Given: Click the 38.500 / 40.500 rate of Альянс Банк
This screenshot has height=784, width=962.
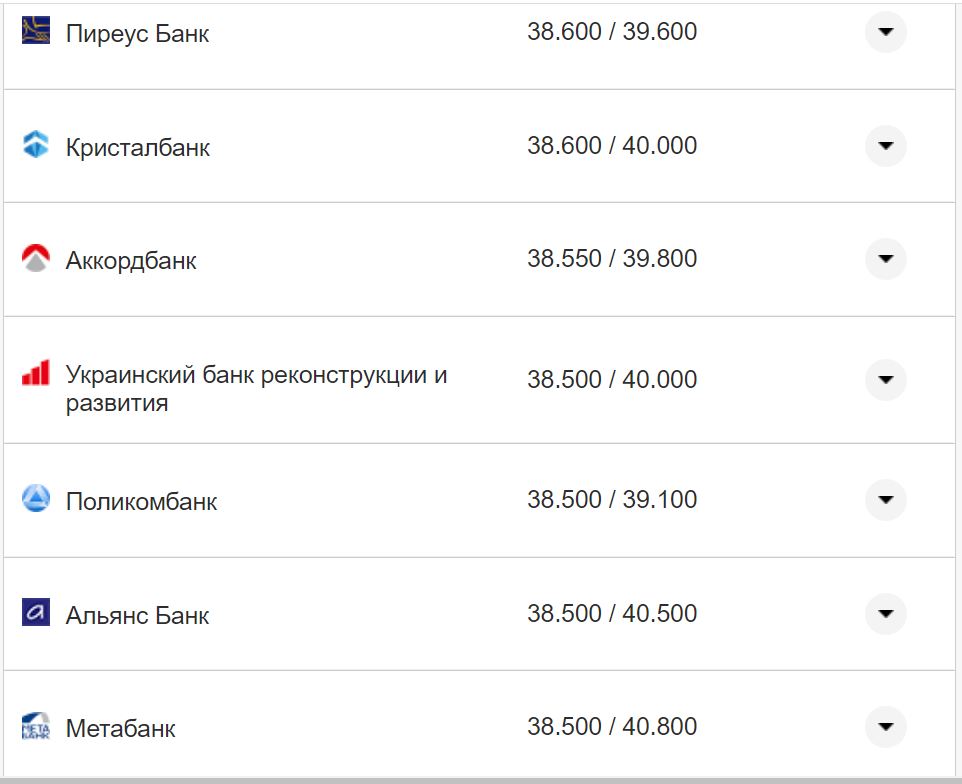Looking at the screenshot, I should 613,614.
